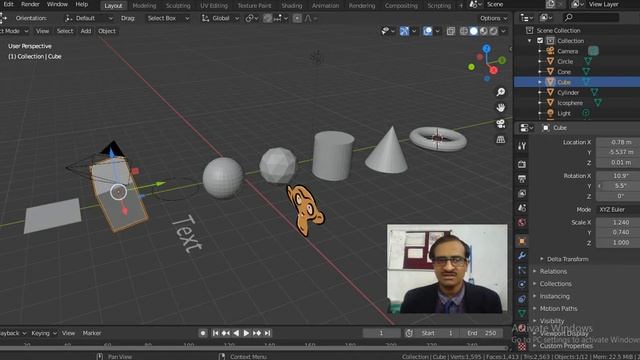Toggle auto keying record button
Image resolution: width=640 pixels, height=360 pixels.
[203, 333]
